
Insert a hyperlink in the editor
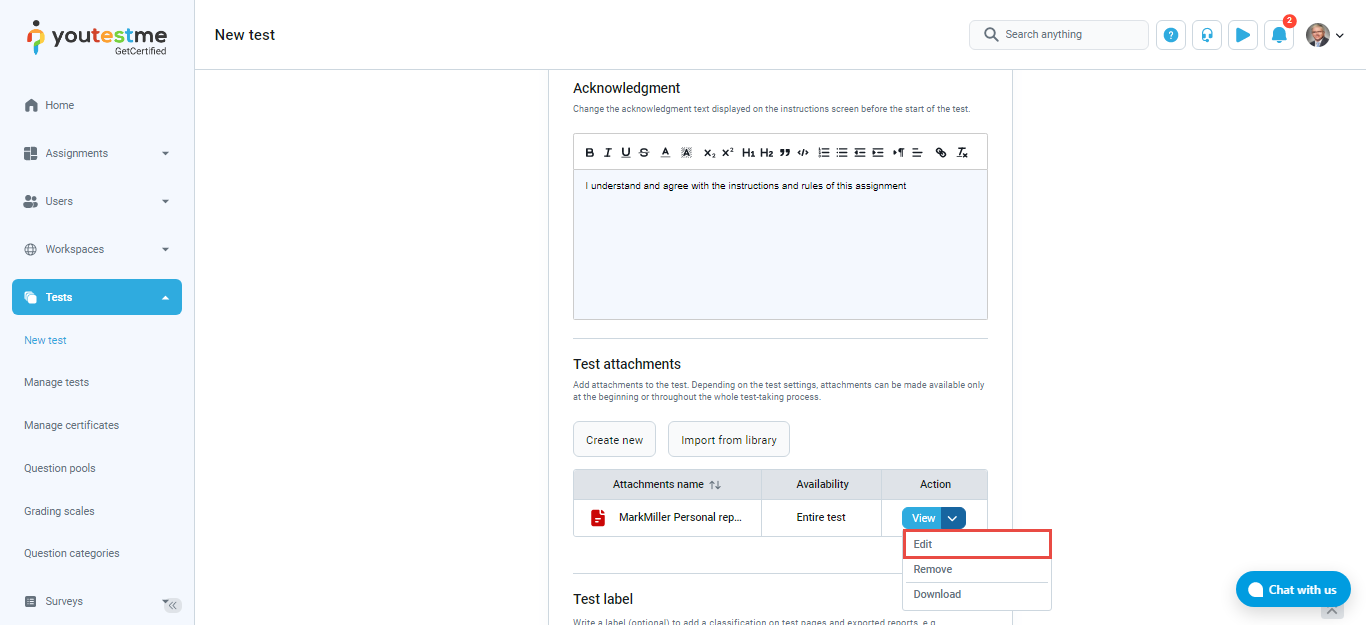941,153
